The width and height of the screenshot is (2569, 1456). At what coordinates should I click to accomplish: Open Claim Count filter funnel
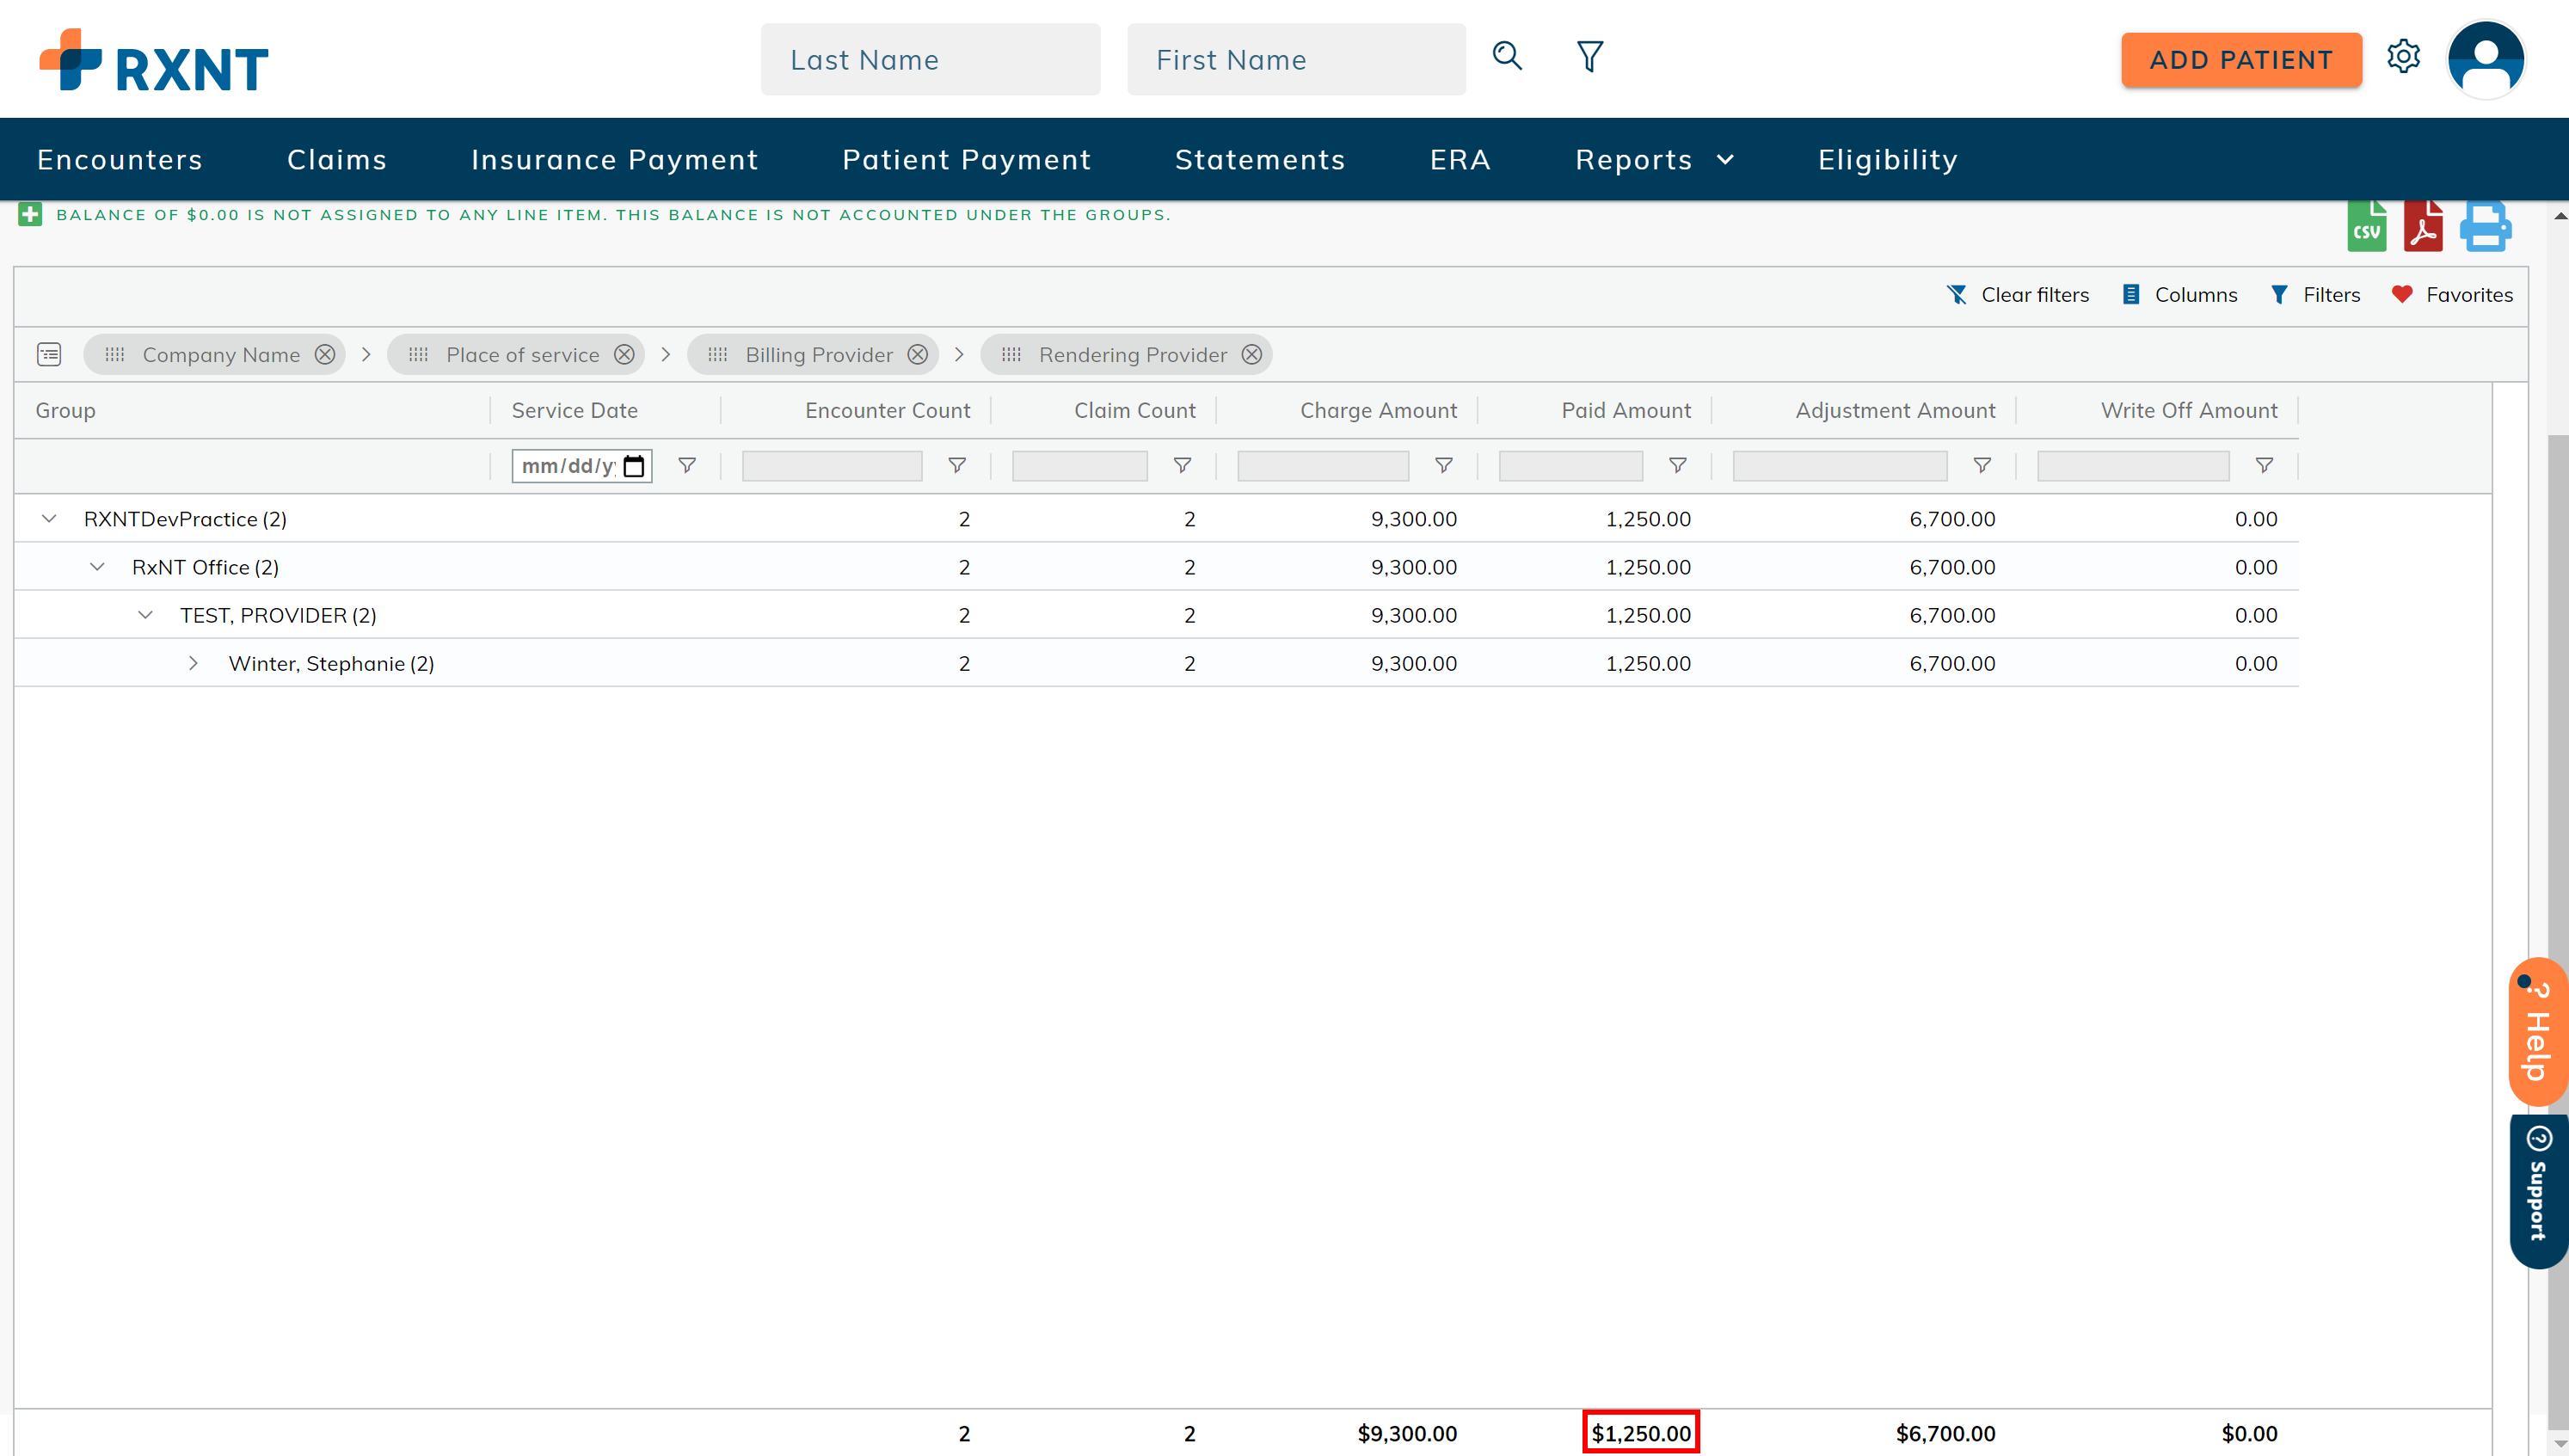[1182, 465]
